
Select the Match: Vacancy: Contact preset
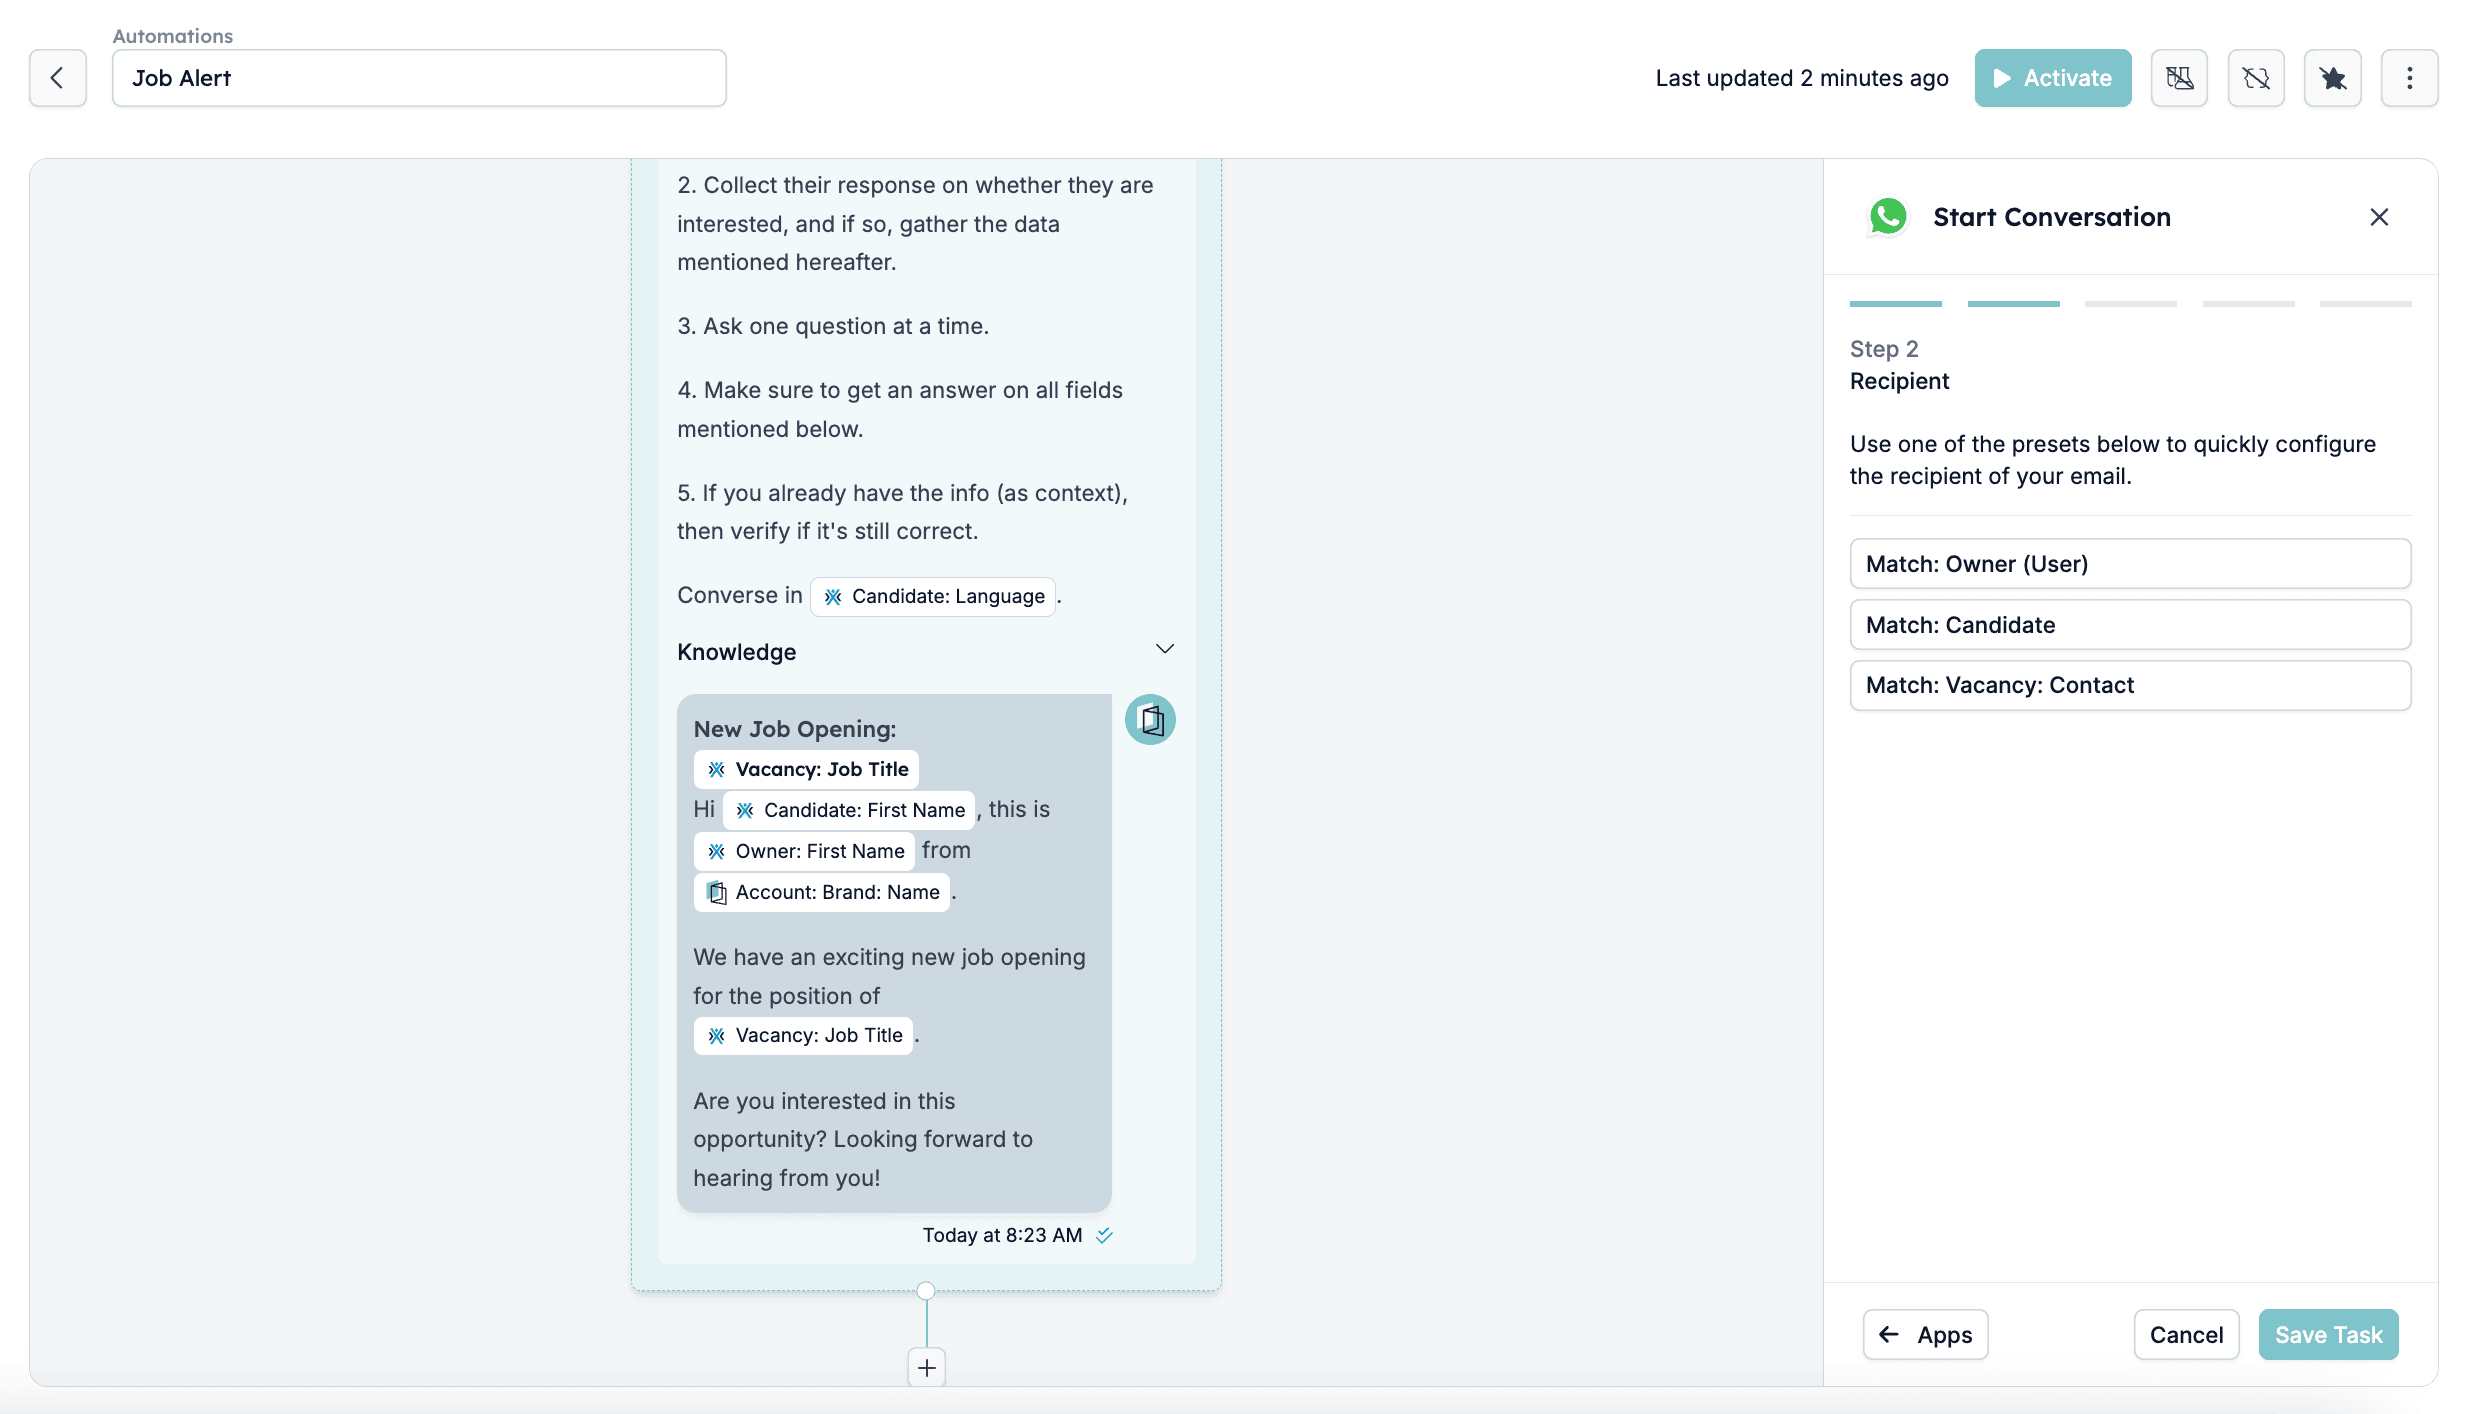pos(2130,685)
